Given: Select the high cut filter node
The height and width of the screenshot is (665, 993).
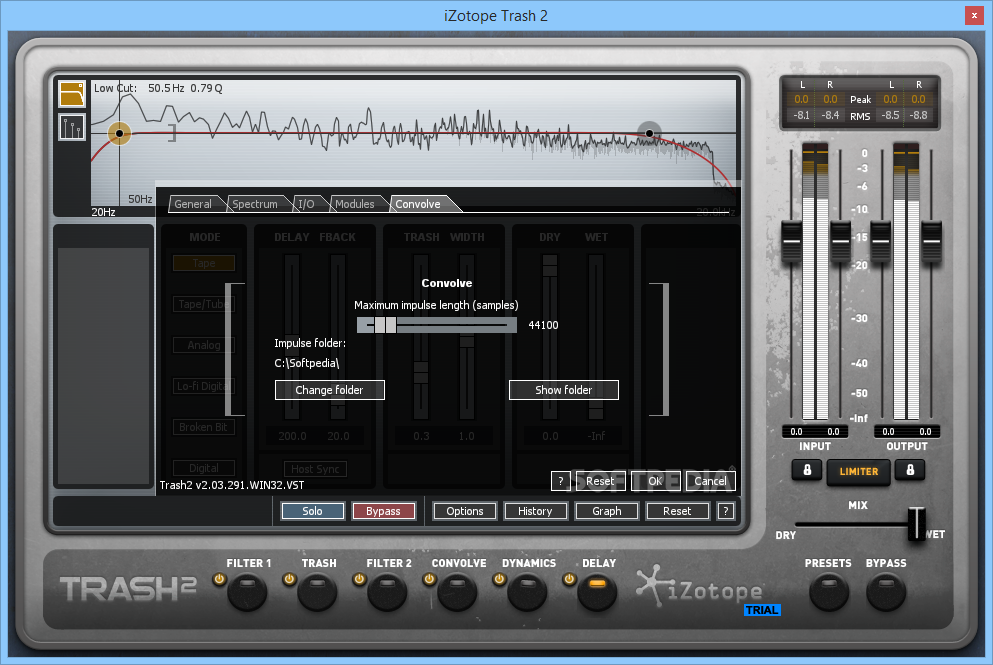Looking at the screenshot, I should [x=649, y=133].
